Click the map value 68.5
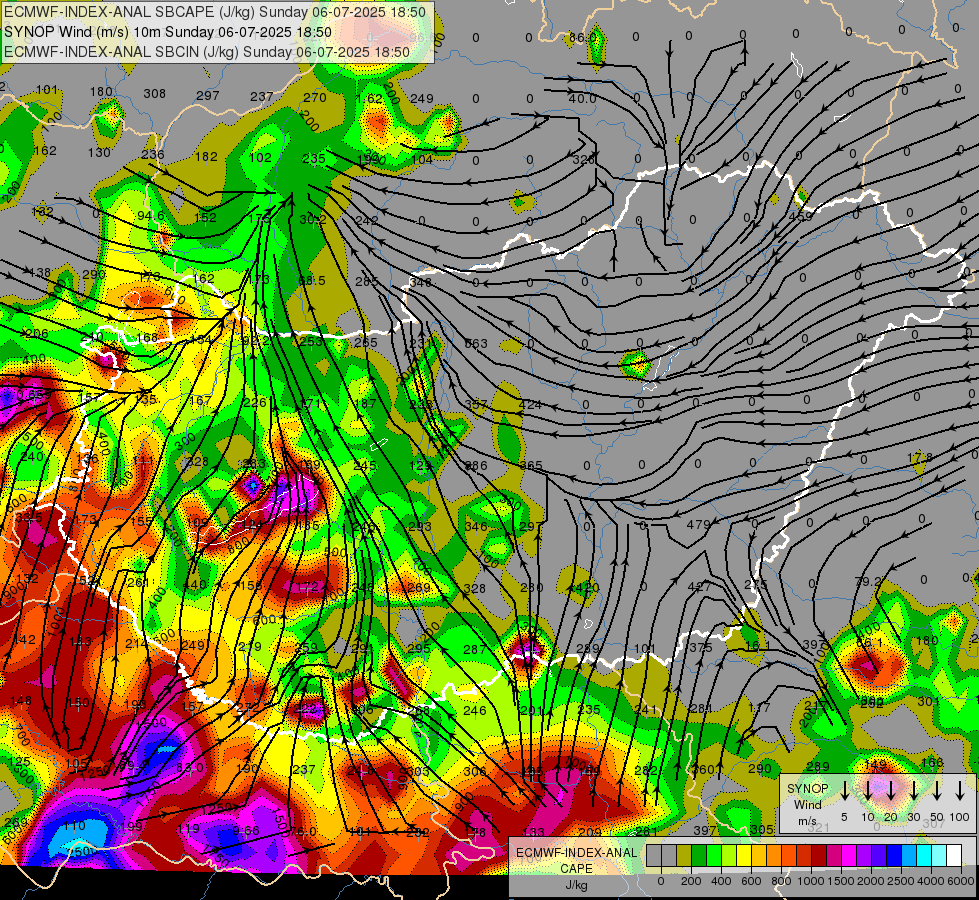The width and height of the screenshot is (979, 900). (x=312, y=281)
